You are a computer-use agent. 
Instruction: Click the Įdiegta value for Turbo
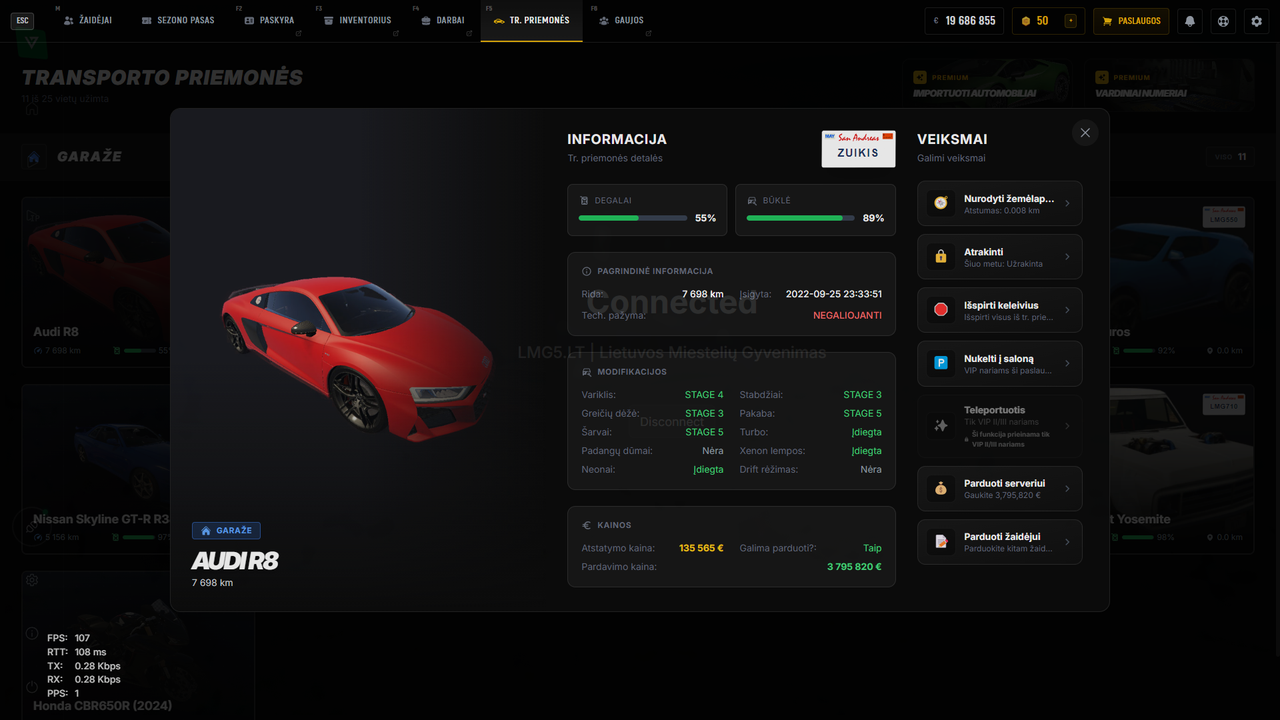867,432
